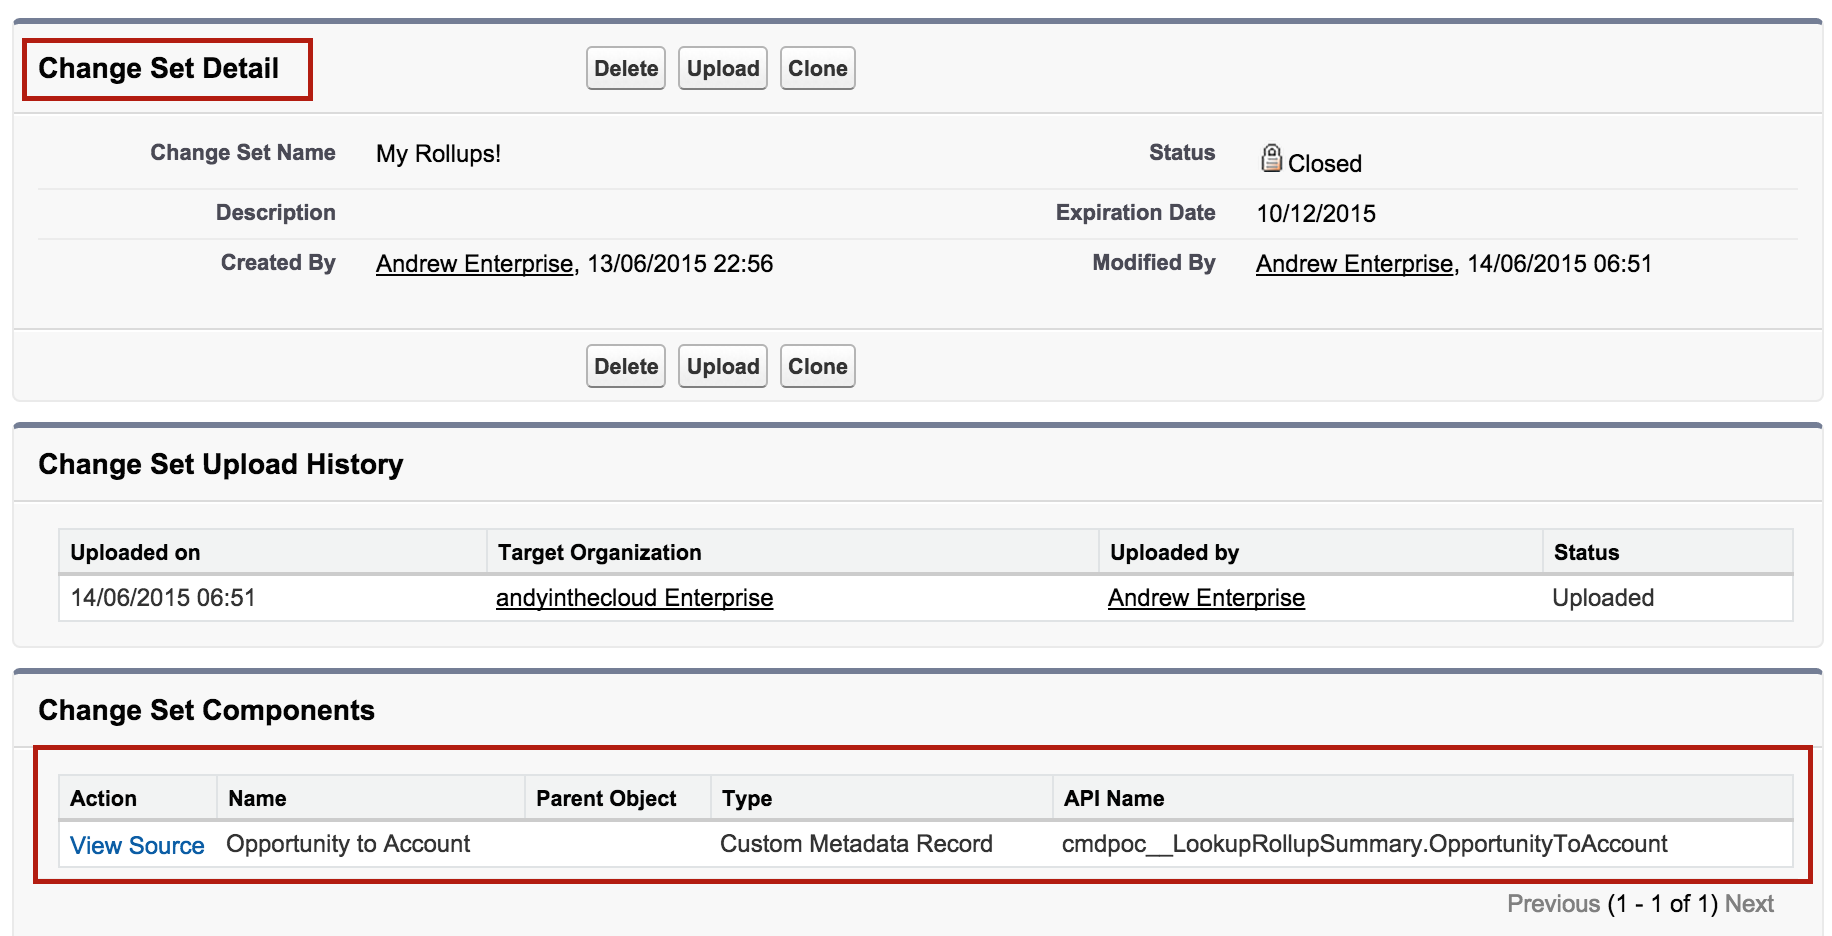1832x936 pixels.
Task: Click the Uploaded on column header
Action: point(135,553)
